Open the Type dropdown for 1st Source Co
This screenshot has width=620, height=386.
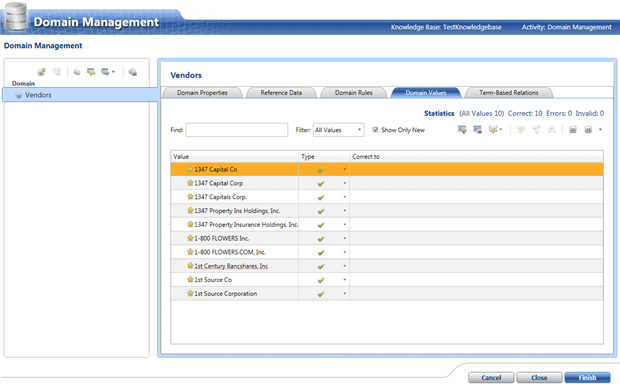tap(344, 280)
